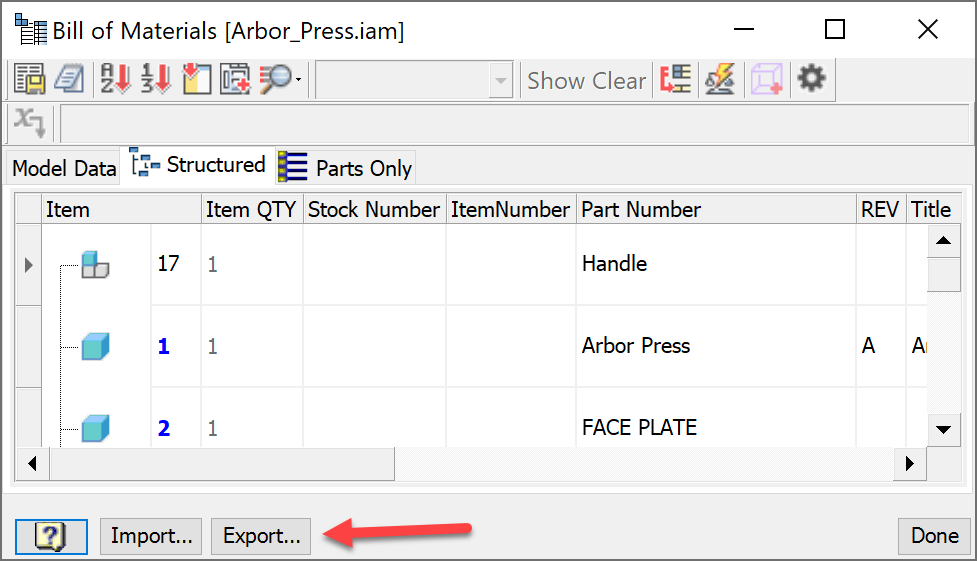Open the BOM settings gear icon
Image resolution: width=977 pixels, height=561 pixels.
tap(811, 80)
